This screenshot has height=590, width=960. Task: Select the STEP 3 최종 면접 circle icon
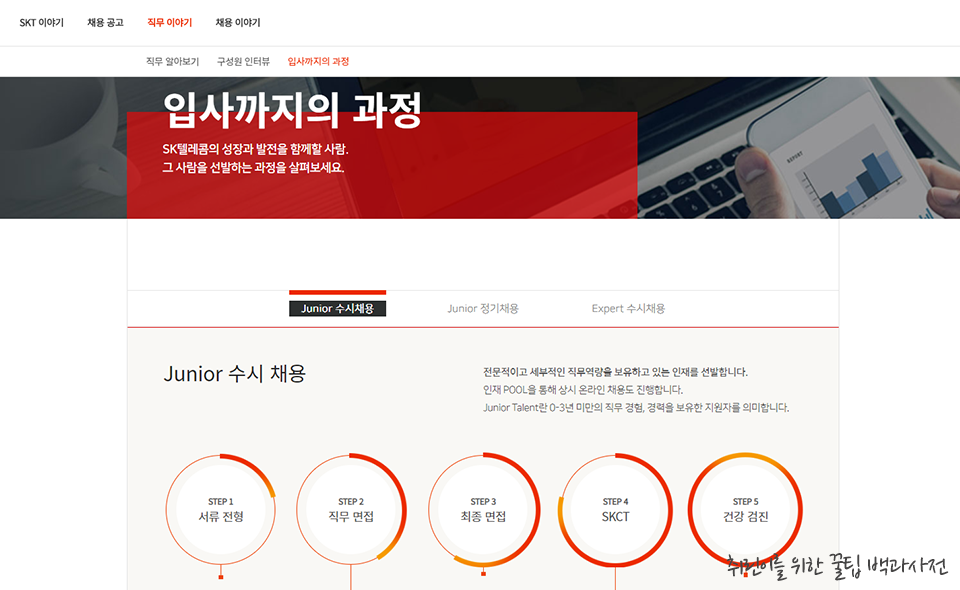484,509
